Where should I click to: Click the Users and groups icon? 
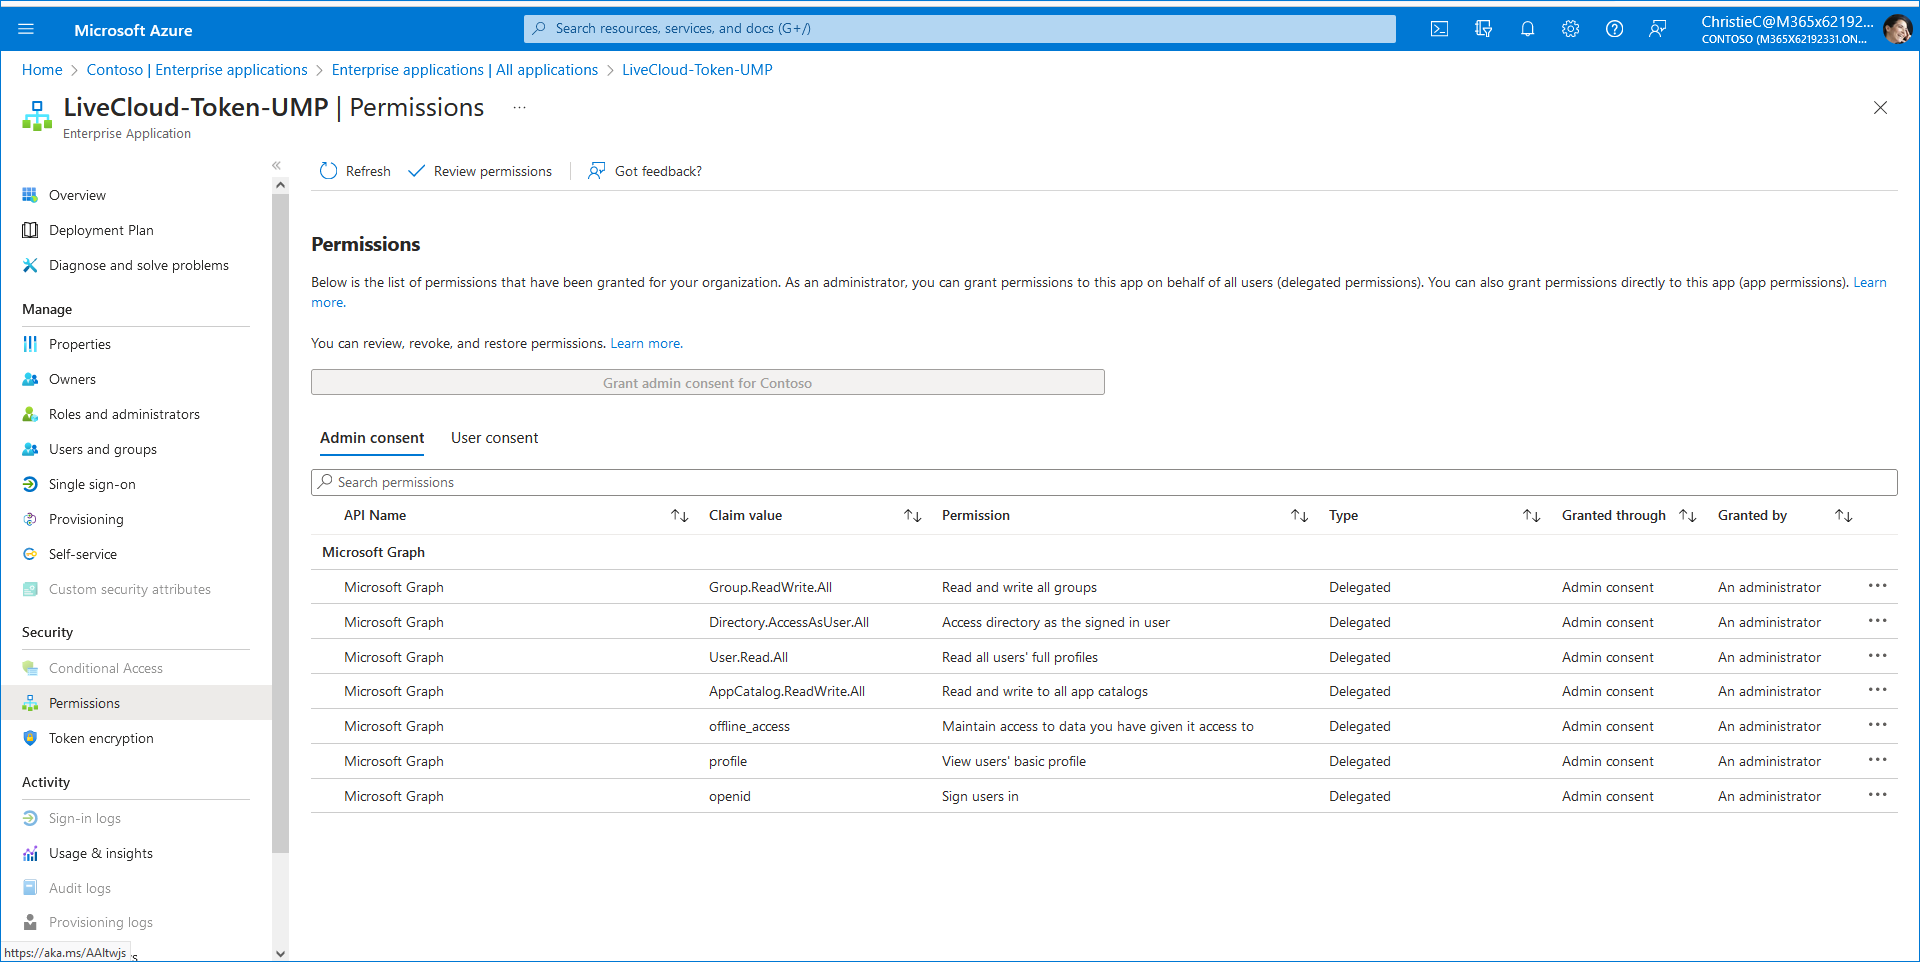30,449
